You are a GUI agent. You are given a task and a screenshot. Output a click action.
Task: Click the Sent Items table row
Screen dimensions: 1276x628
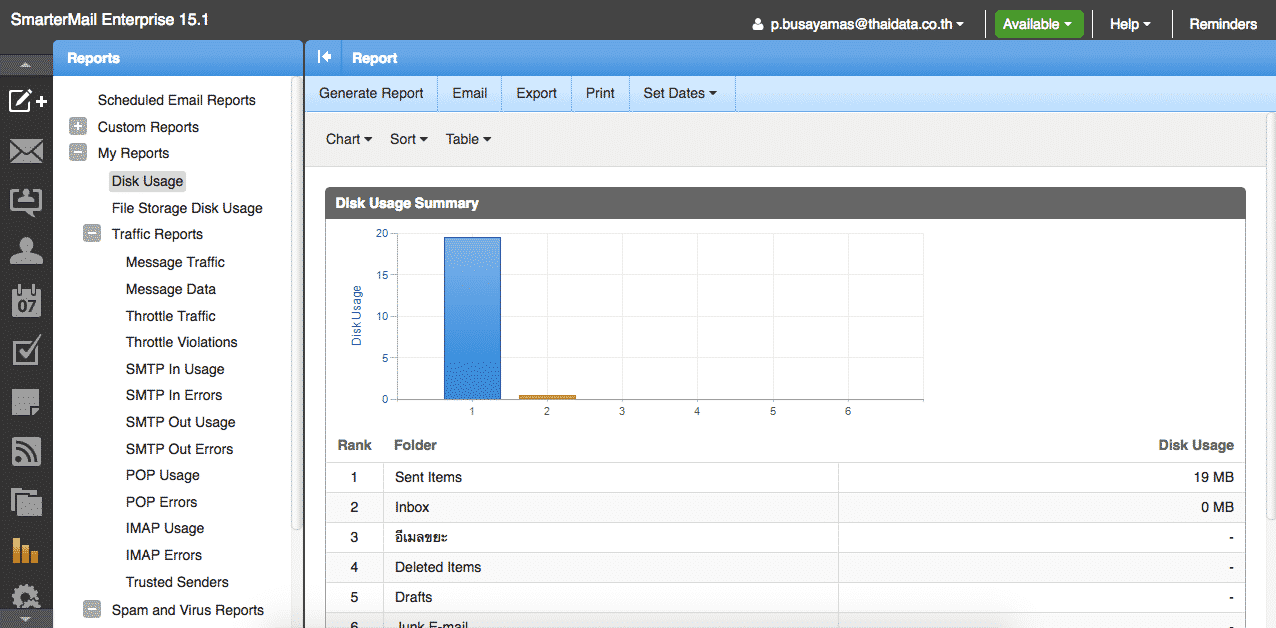point(785,477)
